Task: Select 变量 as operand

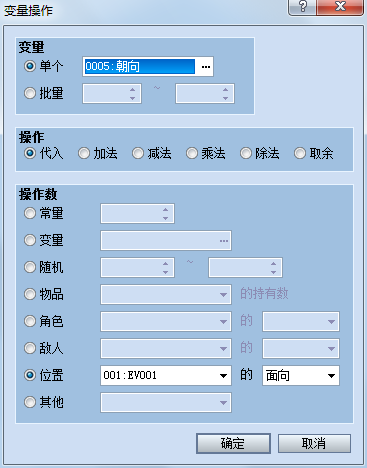Action: pyautogui.click(x=30, y=240)
